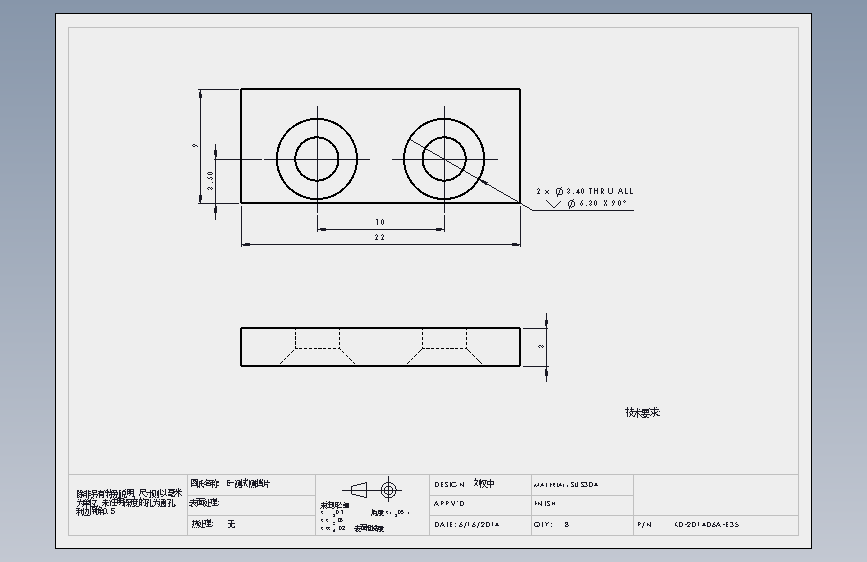Click the 3 thickness dimension in side view
Screen dimensions: 867x562
(541, 347)
